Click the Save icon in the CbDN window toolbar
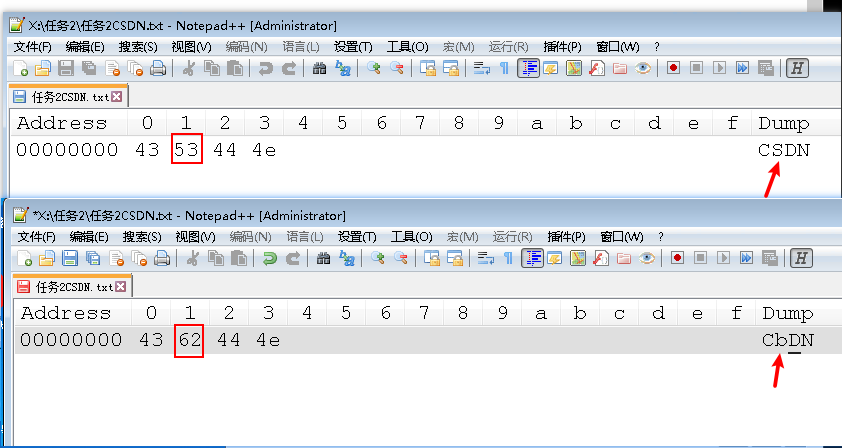The height and width of the screenshot is (448, 842). coord(70,258)
